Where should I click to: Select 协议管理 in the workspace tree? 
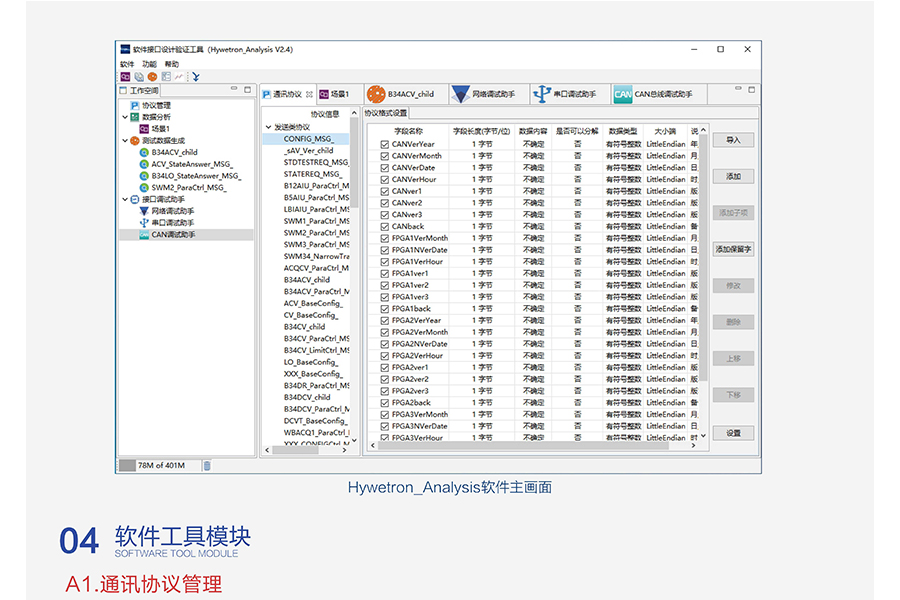pyautogui.click(x=156, y=105)
